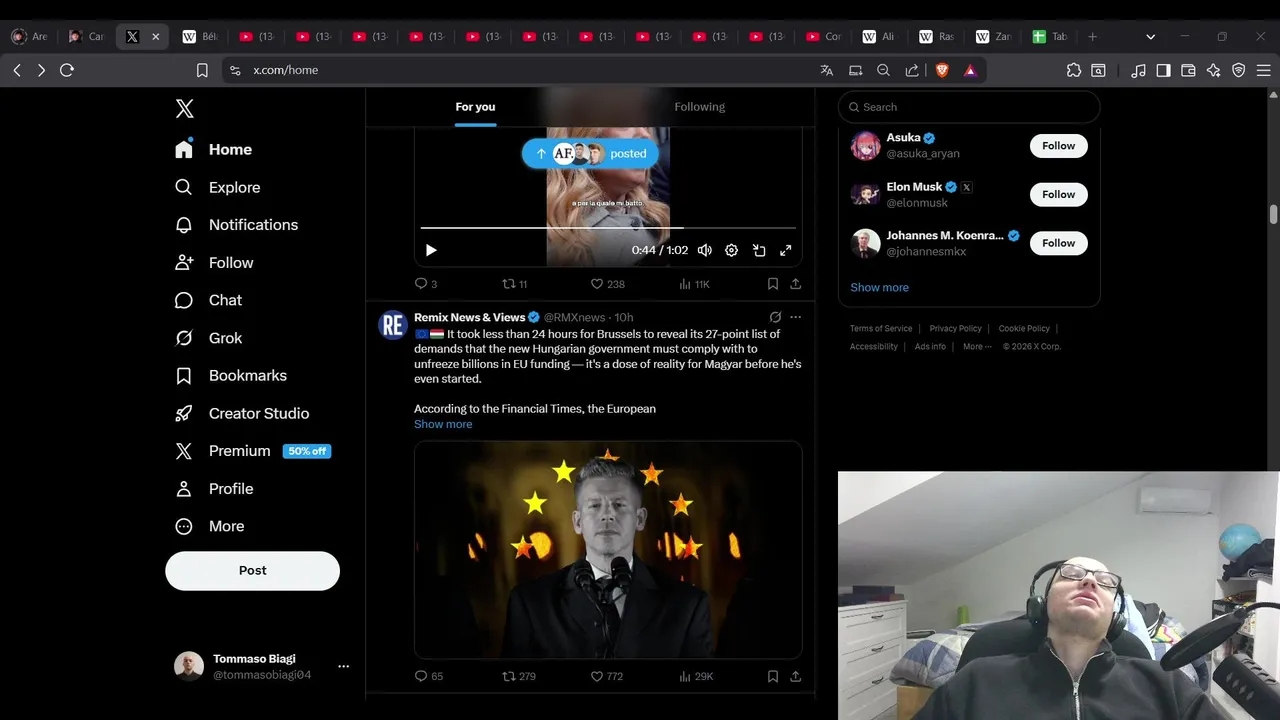This screenshot has width=1280, height=720.
Task: Open the browser extensions puzzle icon
Action: click(x=1074, y=70)
